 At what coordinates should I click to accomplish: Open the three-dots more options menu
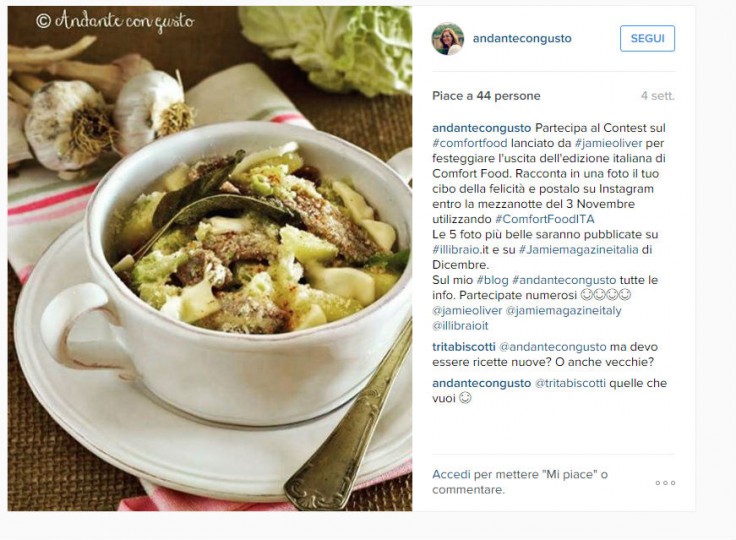(x=665, y=483)
